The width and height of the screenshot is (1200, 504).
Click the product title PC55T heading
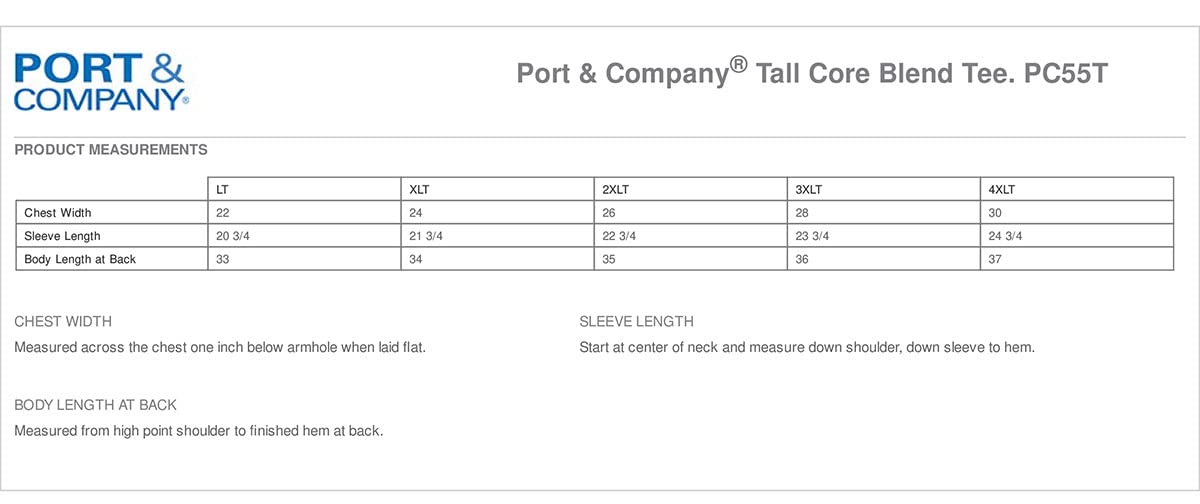(x=812, y=74)
